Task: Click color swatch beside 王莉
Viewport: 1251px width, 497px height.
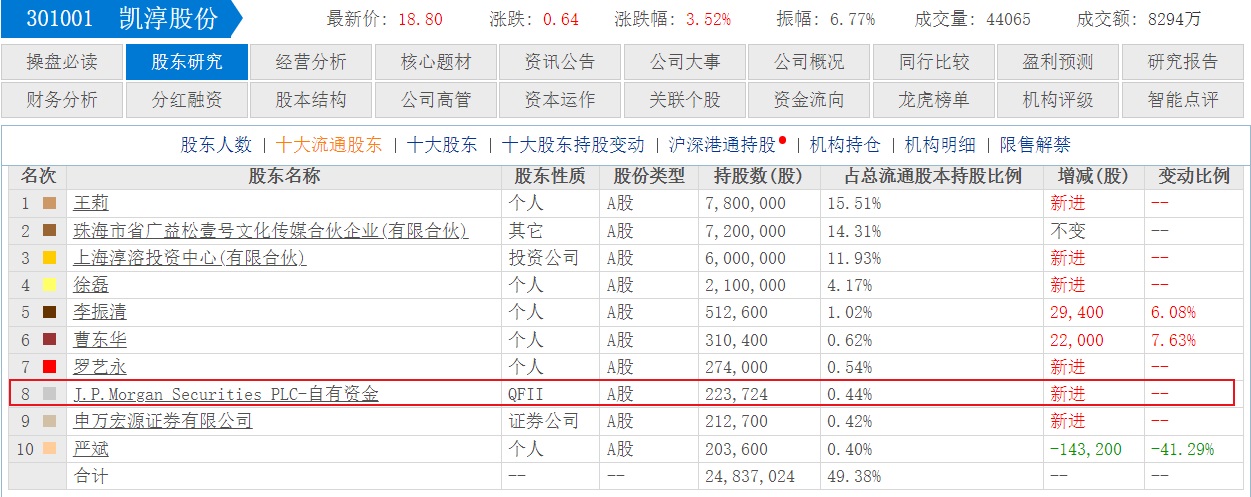Action: point(50,204)
